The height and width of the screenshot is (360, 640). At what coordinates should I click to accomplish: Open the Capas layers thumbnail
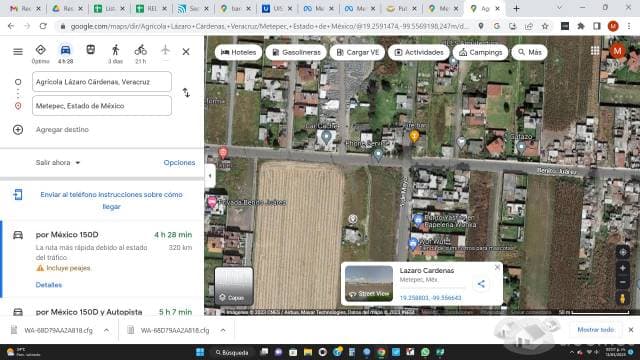pyautogui.click(x=234, y=286)
